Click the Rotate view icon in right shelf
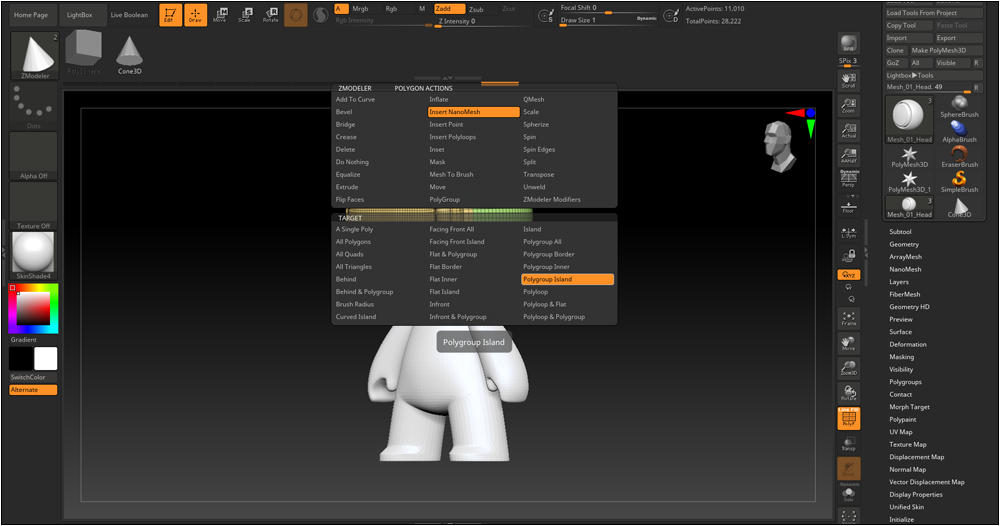The height and width of the screenshot is (526, 1000). pyautogui.click(x=849, y=393)
